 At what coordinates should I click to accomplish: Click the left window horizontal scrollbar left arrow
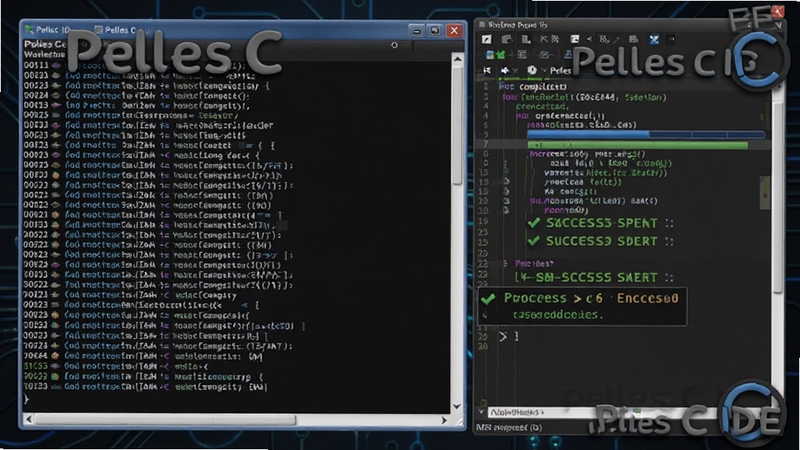click(x=29, y=420)
